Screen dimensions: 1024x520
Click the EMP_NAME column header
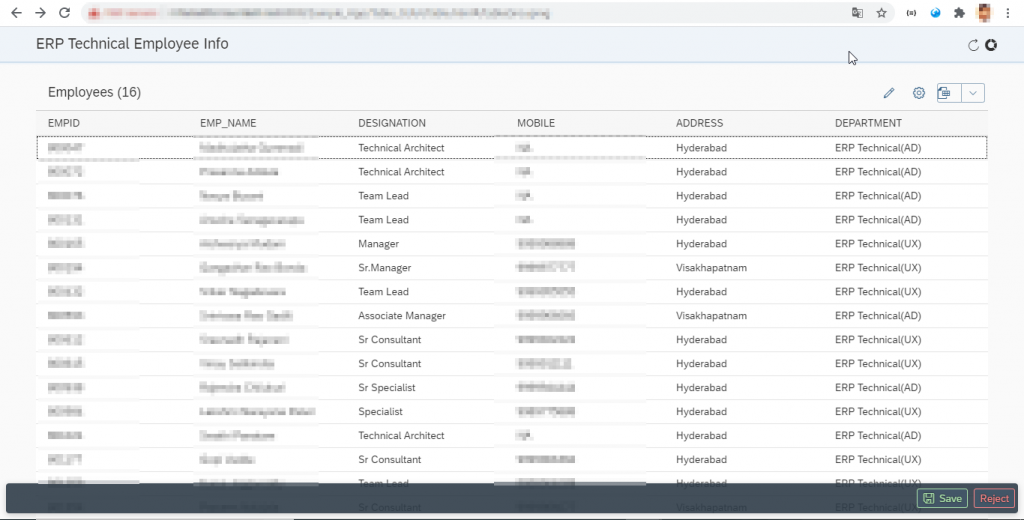[228, 123]
